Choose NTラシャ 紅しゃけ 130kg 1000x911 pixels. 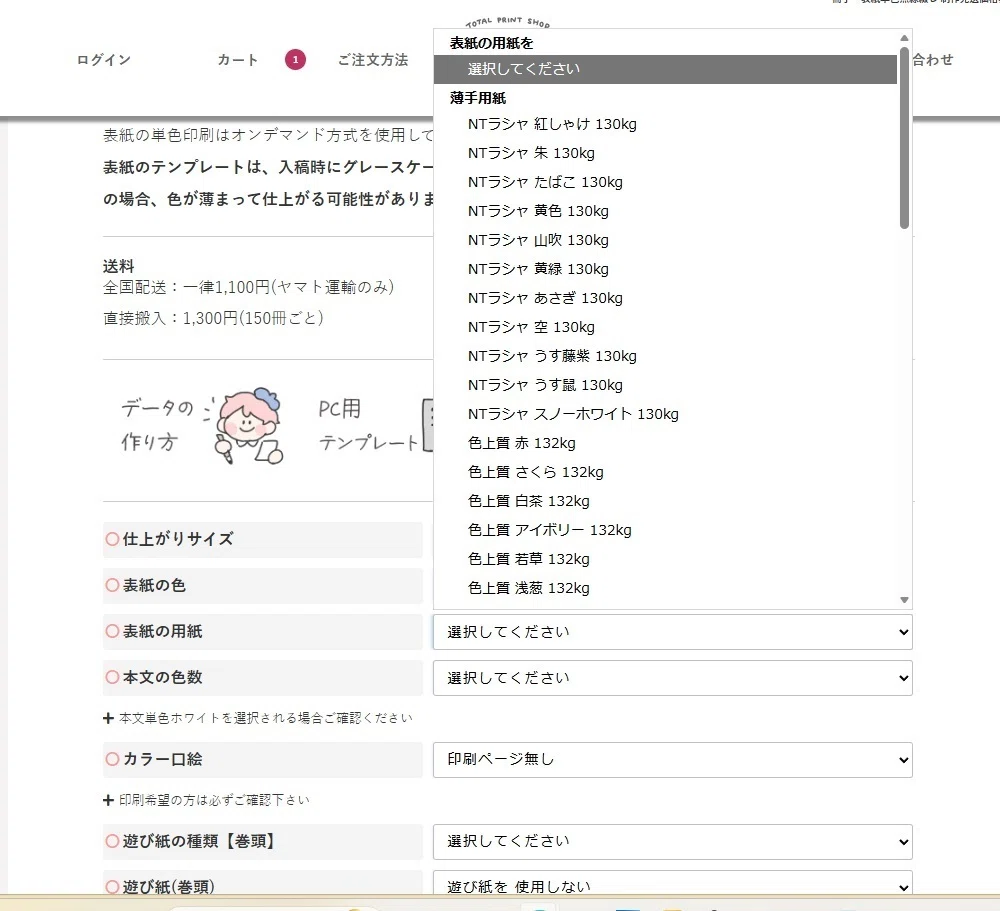tap(665, 124)
